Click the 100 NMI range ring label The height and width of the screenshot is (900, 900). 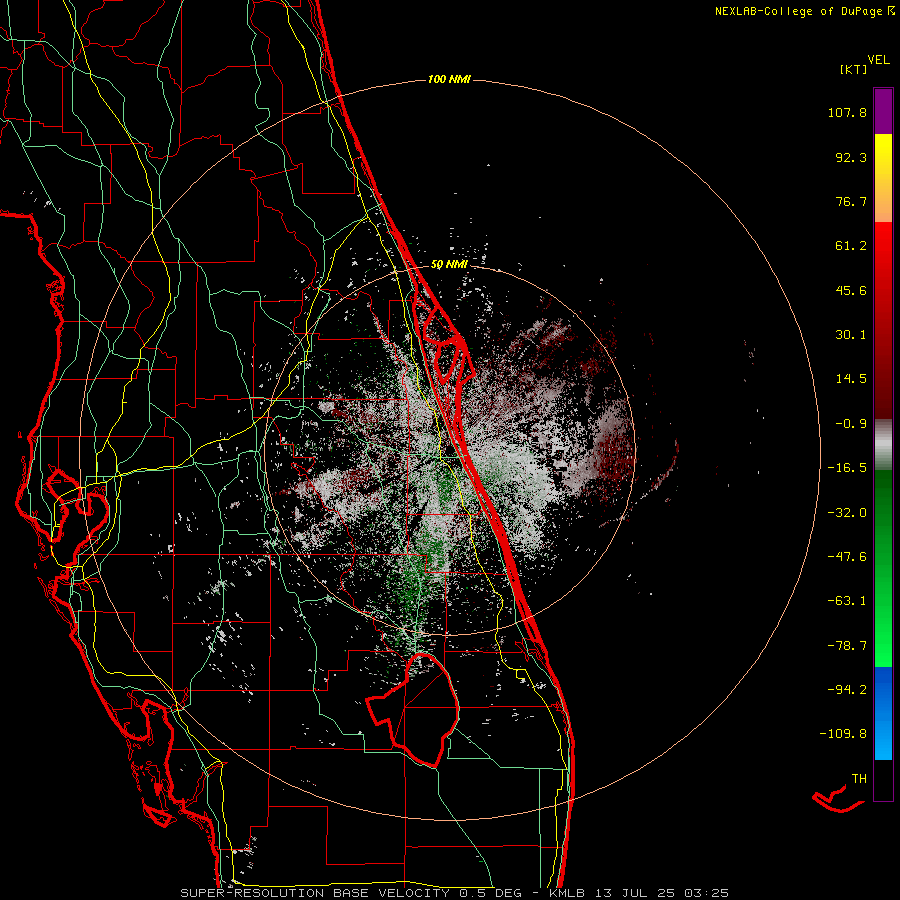tap(449, 79)
